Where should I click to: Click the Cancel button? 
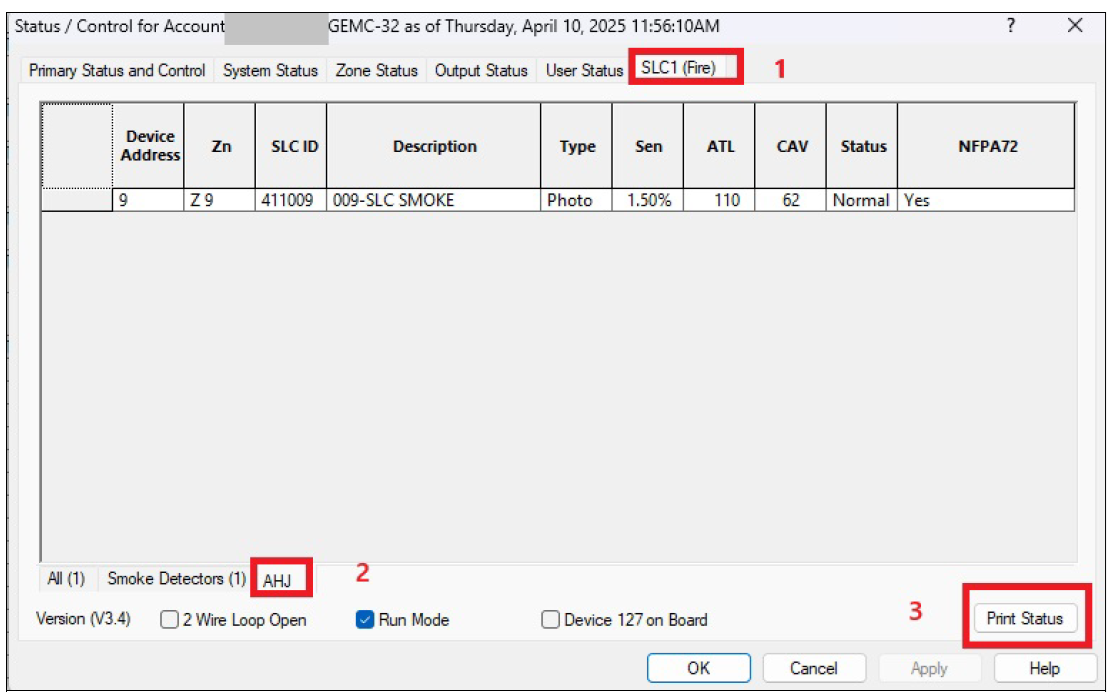[x=813, y=668]
